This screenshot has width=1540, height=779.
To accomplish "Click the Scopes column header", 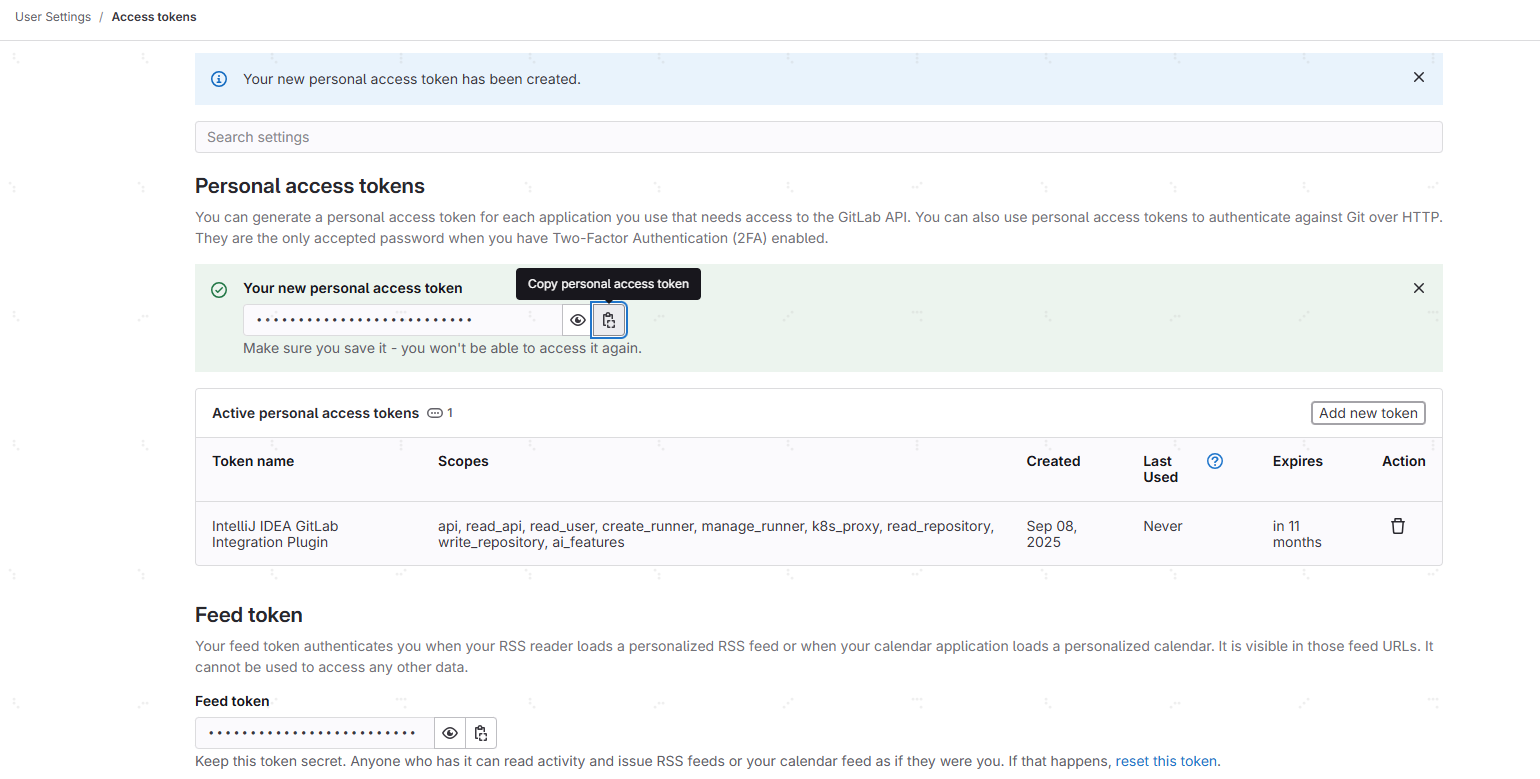I will (463, 461).
